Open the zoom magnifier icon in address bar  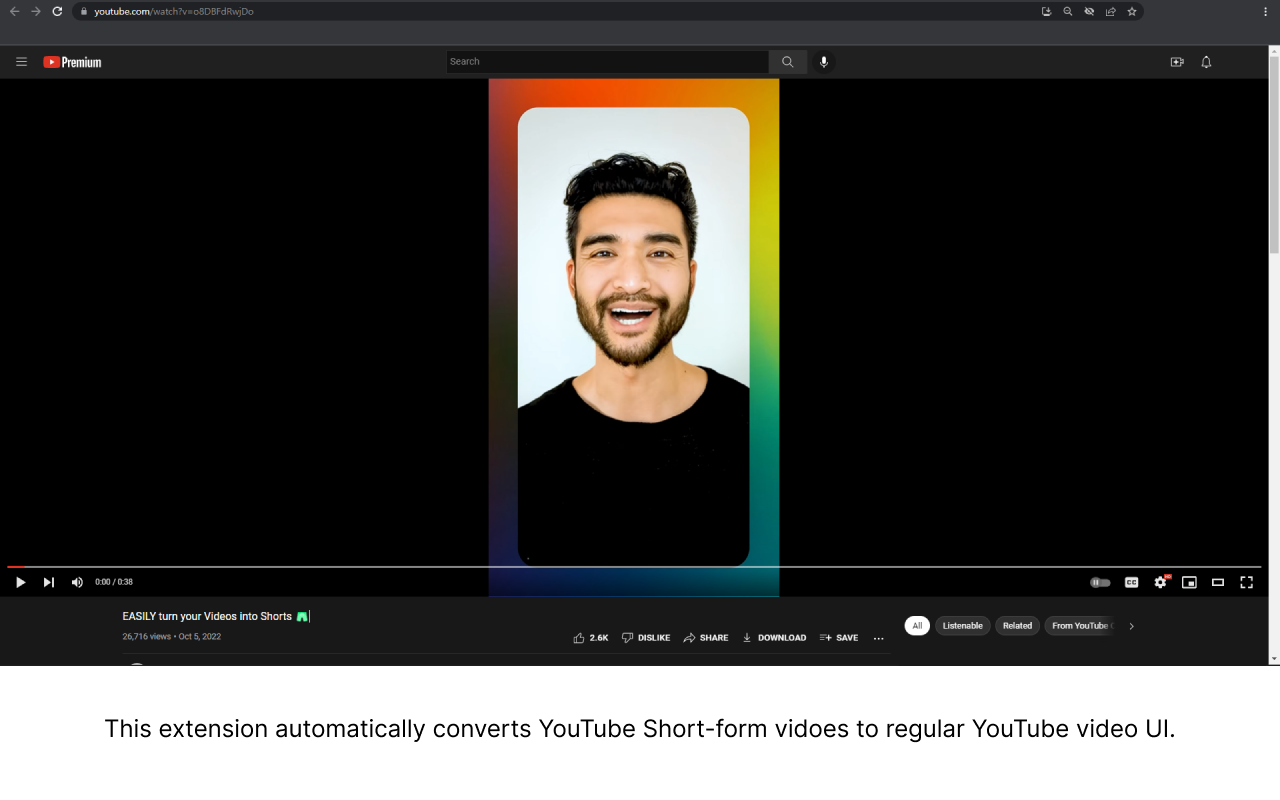(1068, 11)
